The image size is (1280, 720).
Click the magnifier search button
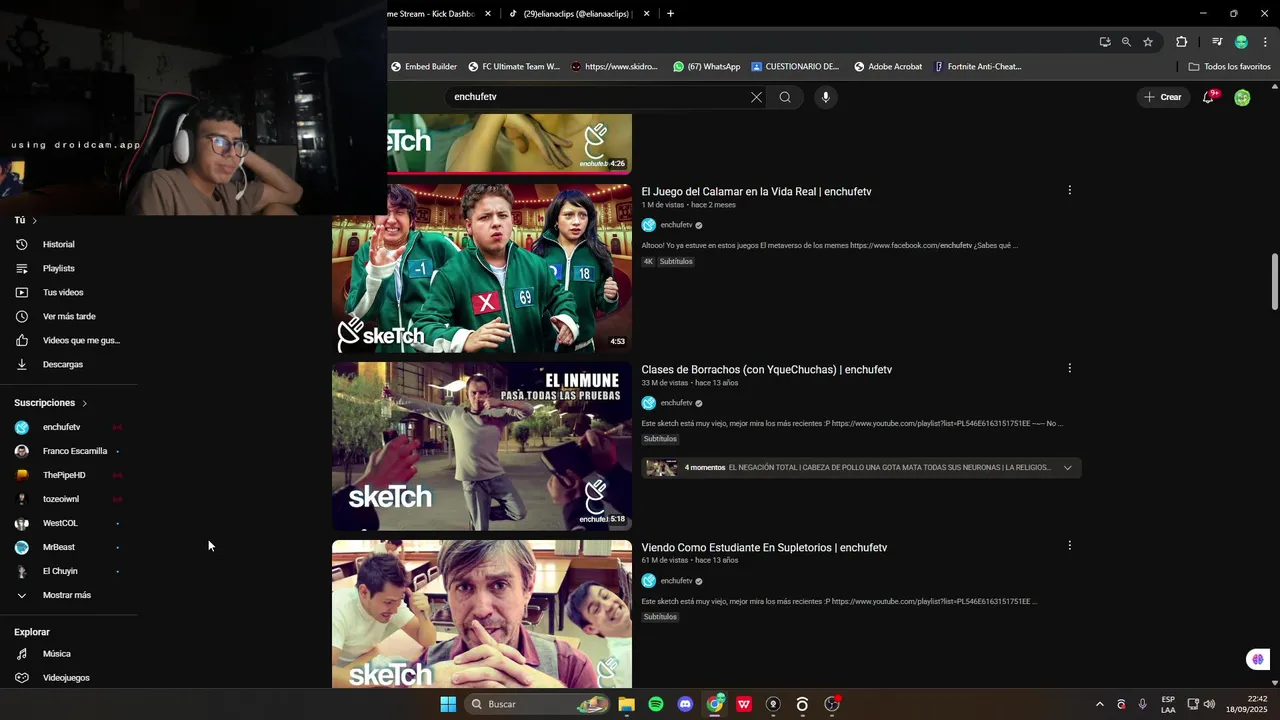tap(785, 97)
